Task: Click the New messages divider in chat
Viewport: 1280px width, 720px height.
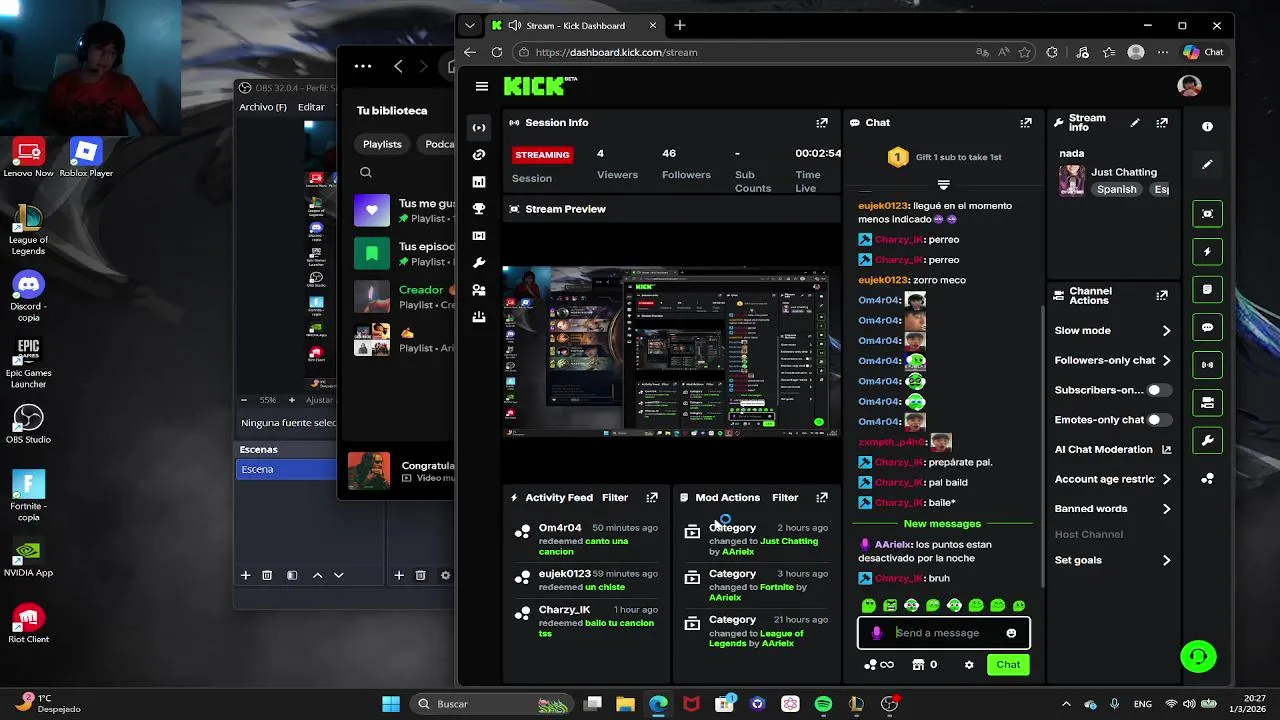Action: [942, 524]
